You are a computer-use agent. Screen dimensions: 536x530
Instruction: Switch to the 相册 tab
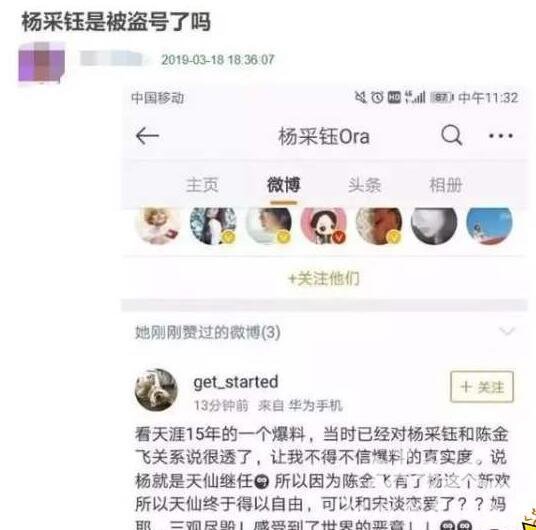[x=446, y=185]
